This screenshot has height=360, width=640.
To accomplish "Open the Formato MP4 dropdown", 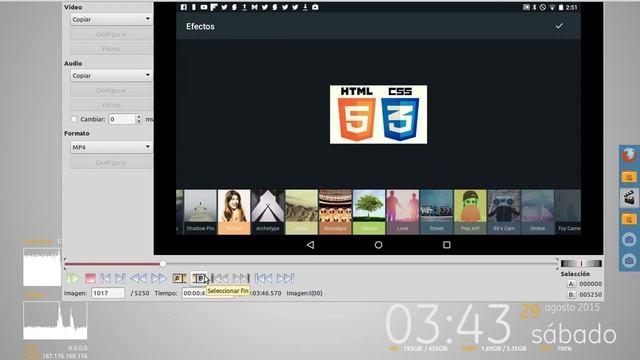I will click(x=111, y=147).
